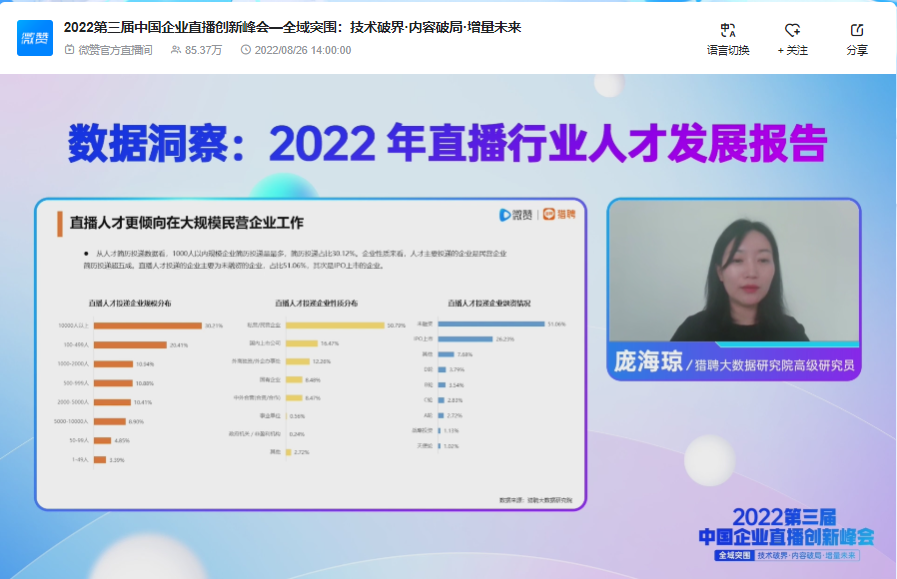Open the 语言切换 language switch icon
Viewport: 897px width, 579px height.
coord(728,30)
